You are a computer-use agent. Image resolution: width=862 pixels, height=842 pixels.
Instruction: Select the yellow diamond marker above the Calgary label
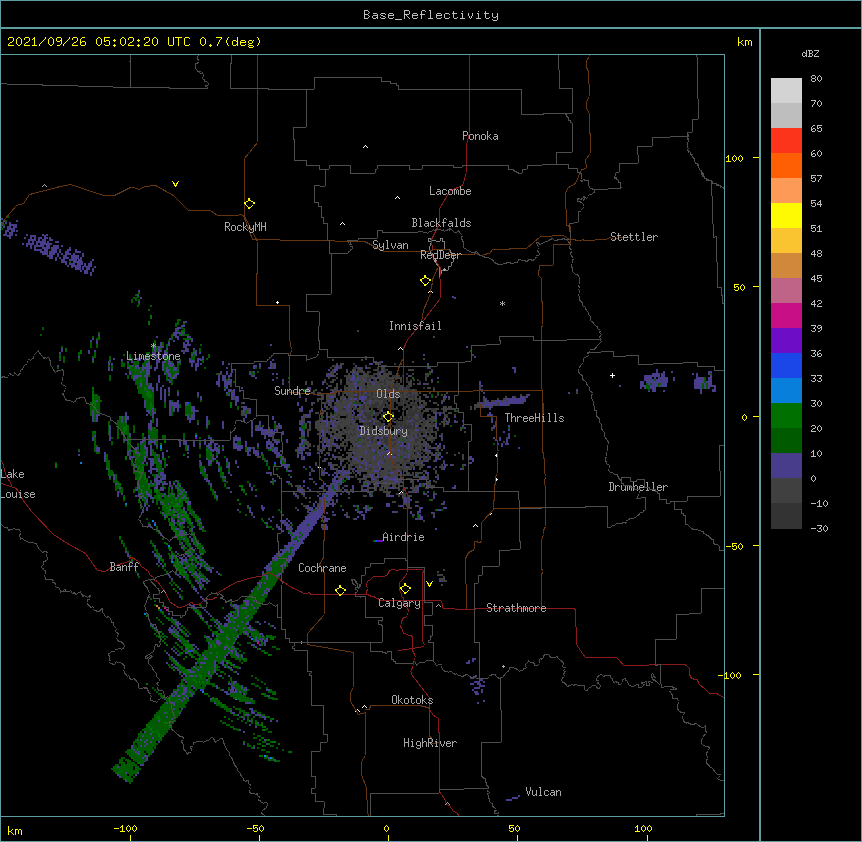(x=405, y=589)
